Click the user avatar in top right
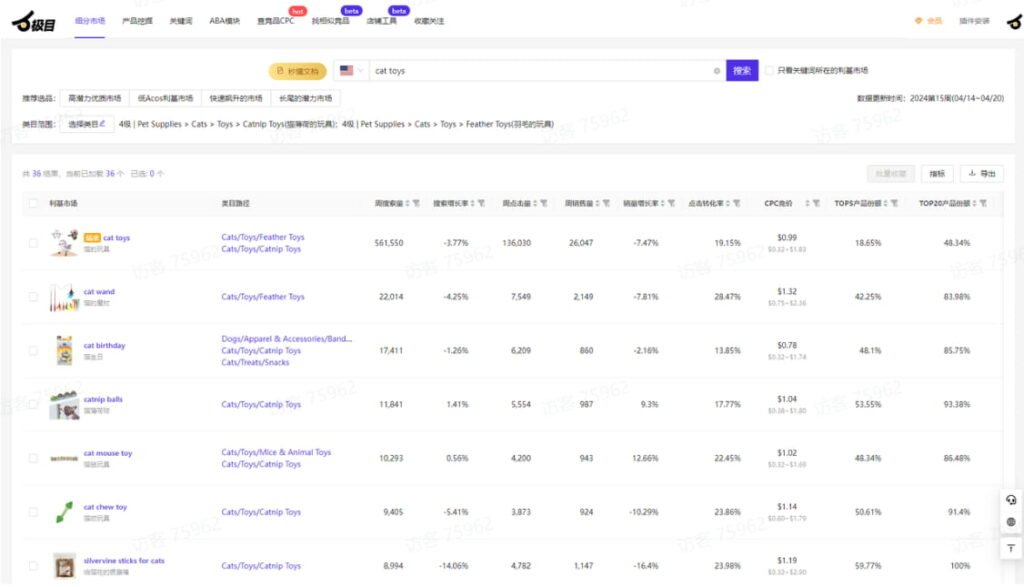 click(1012, 20)
